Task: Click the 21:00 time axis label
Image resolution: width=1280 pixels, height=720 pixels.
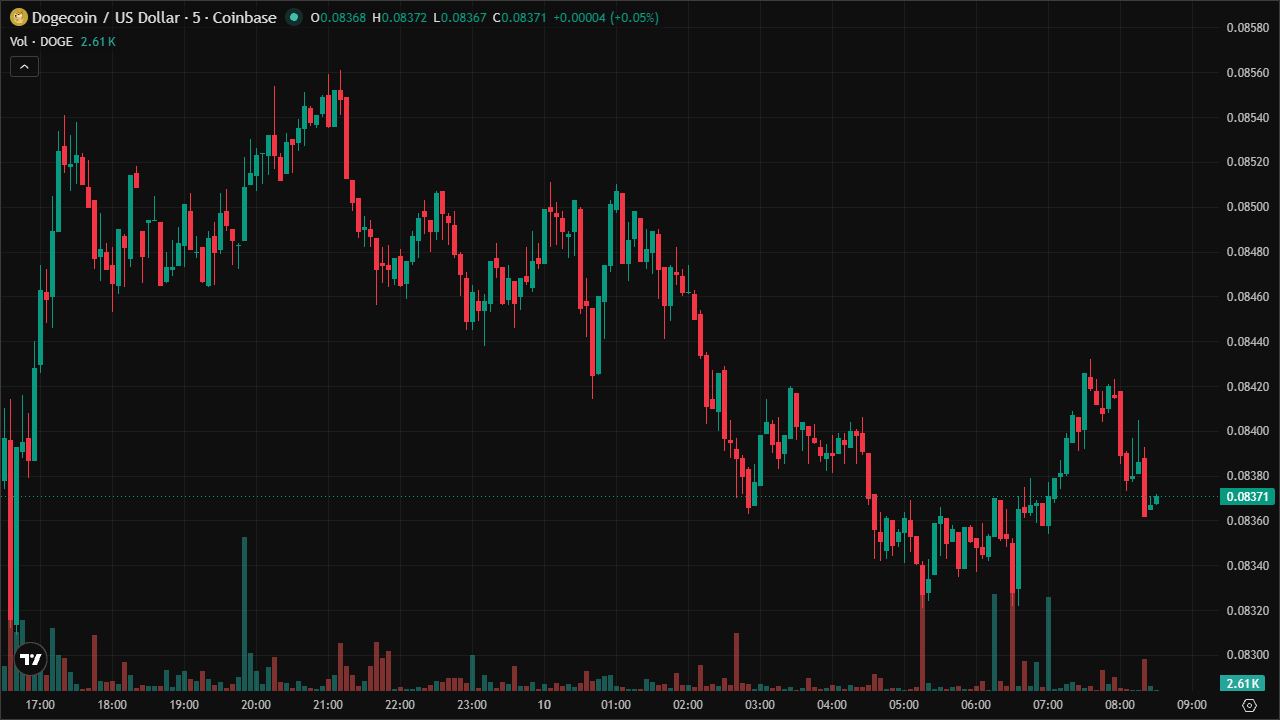Action: click(328, 705)
